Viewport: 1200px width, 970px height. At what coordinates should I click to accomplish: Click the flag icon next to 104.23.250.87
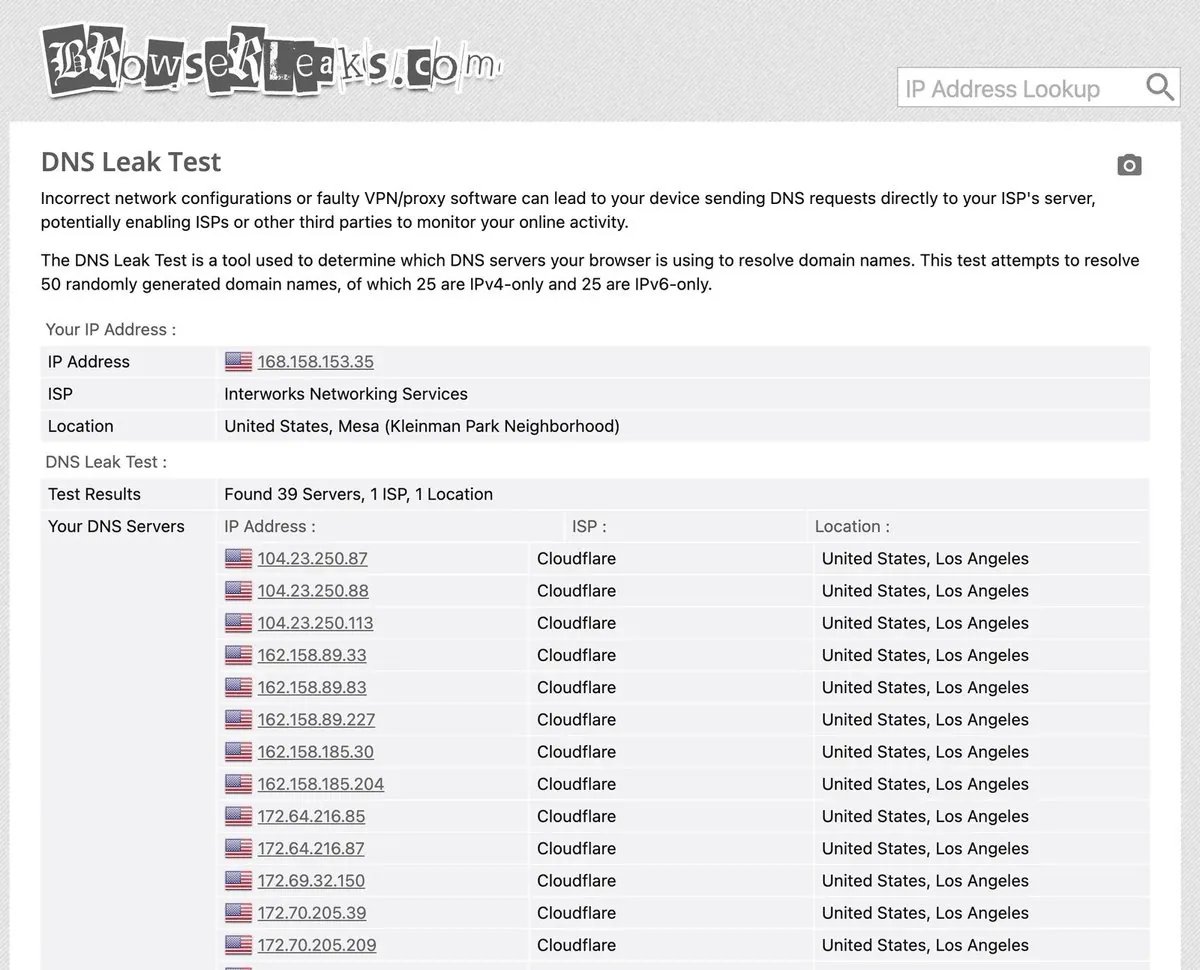coord(238,559)
